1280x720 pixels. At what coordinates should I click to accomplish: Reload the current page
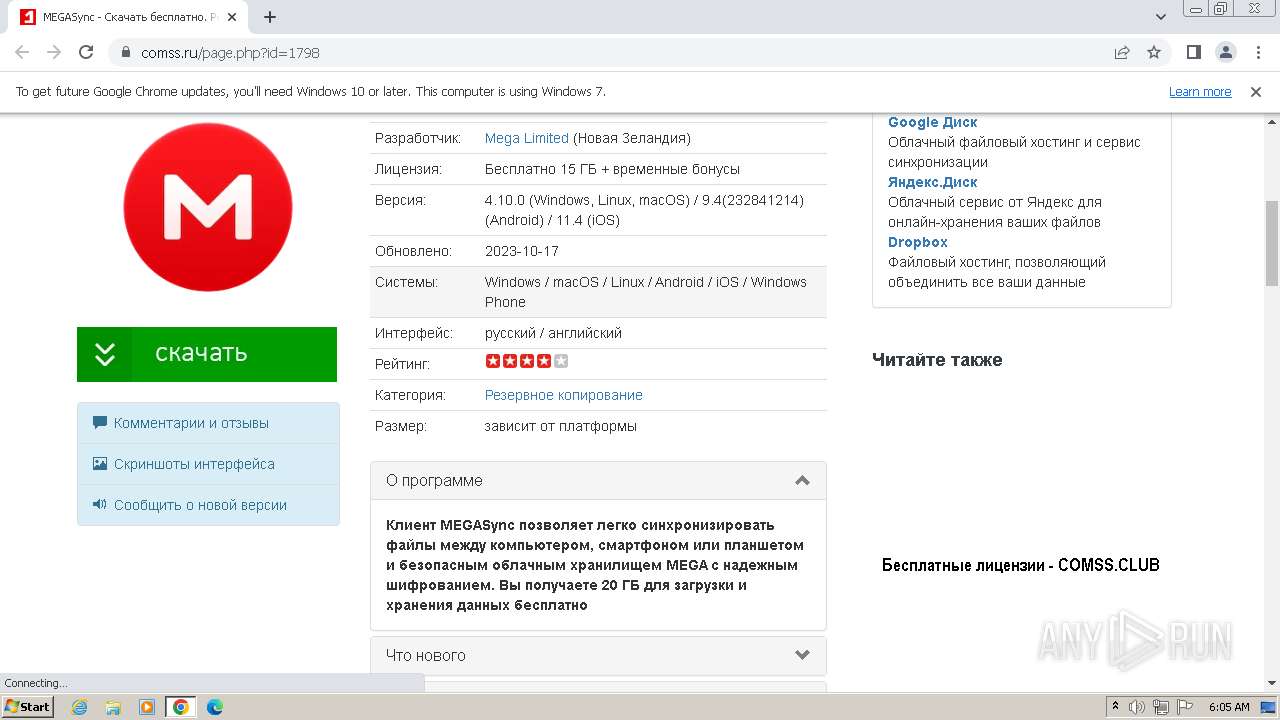86,53
